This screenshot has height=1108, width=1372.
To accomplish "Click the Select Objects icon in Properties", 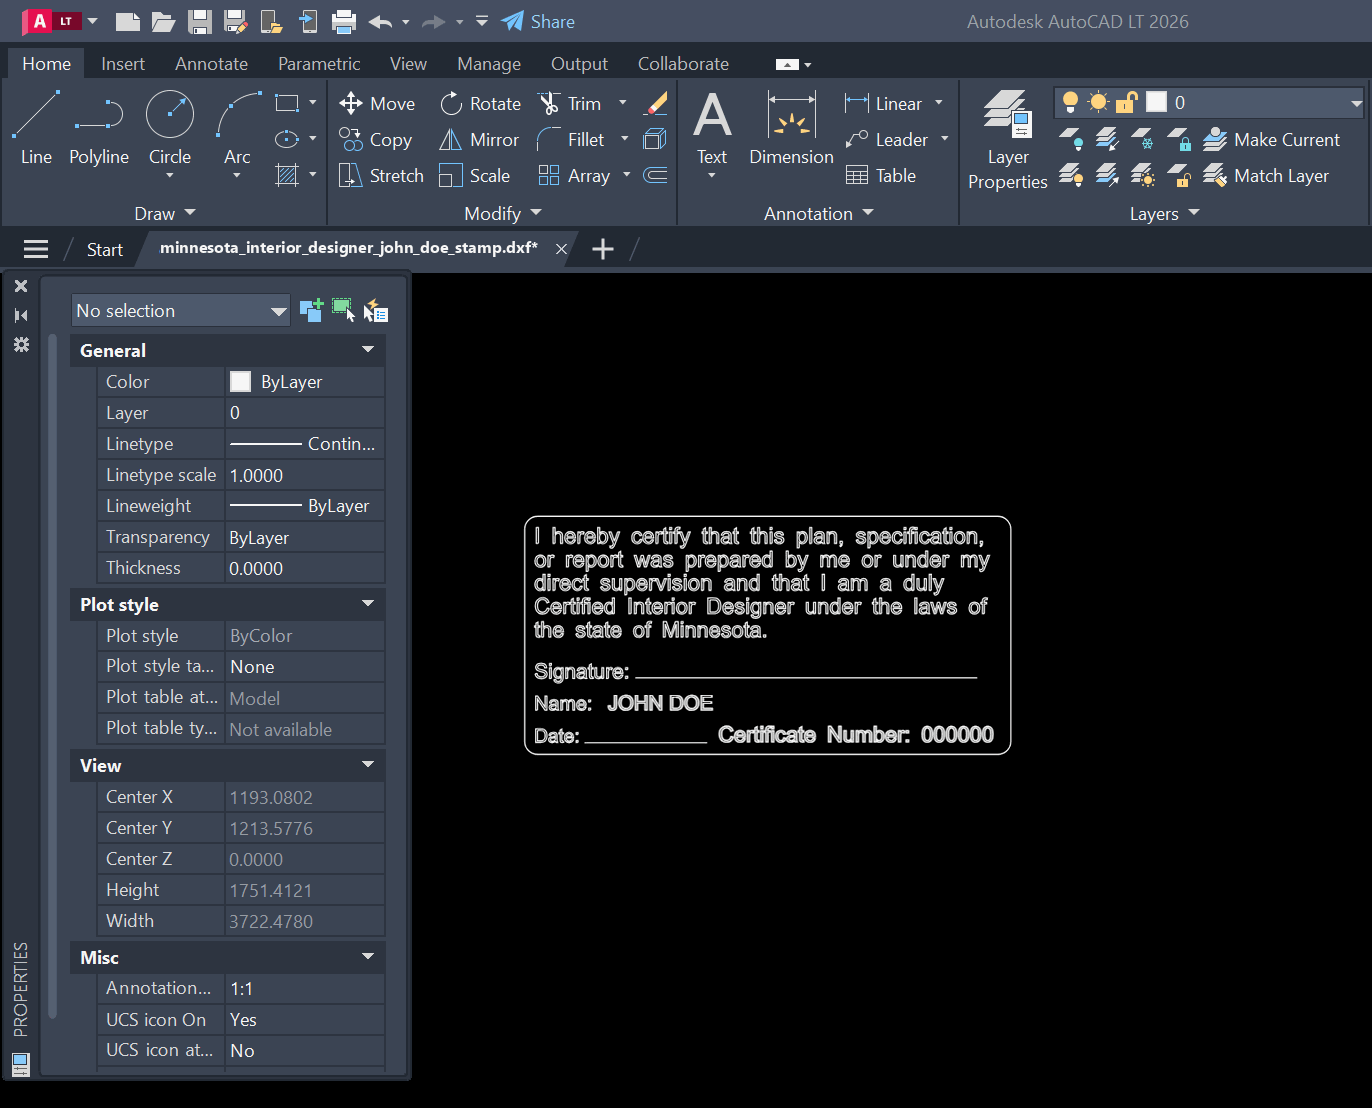I will point(343,310).
